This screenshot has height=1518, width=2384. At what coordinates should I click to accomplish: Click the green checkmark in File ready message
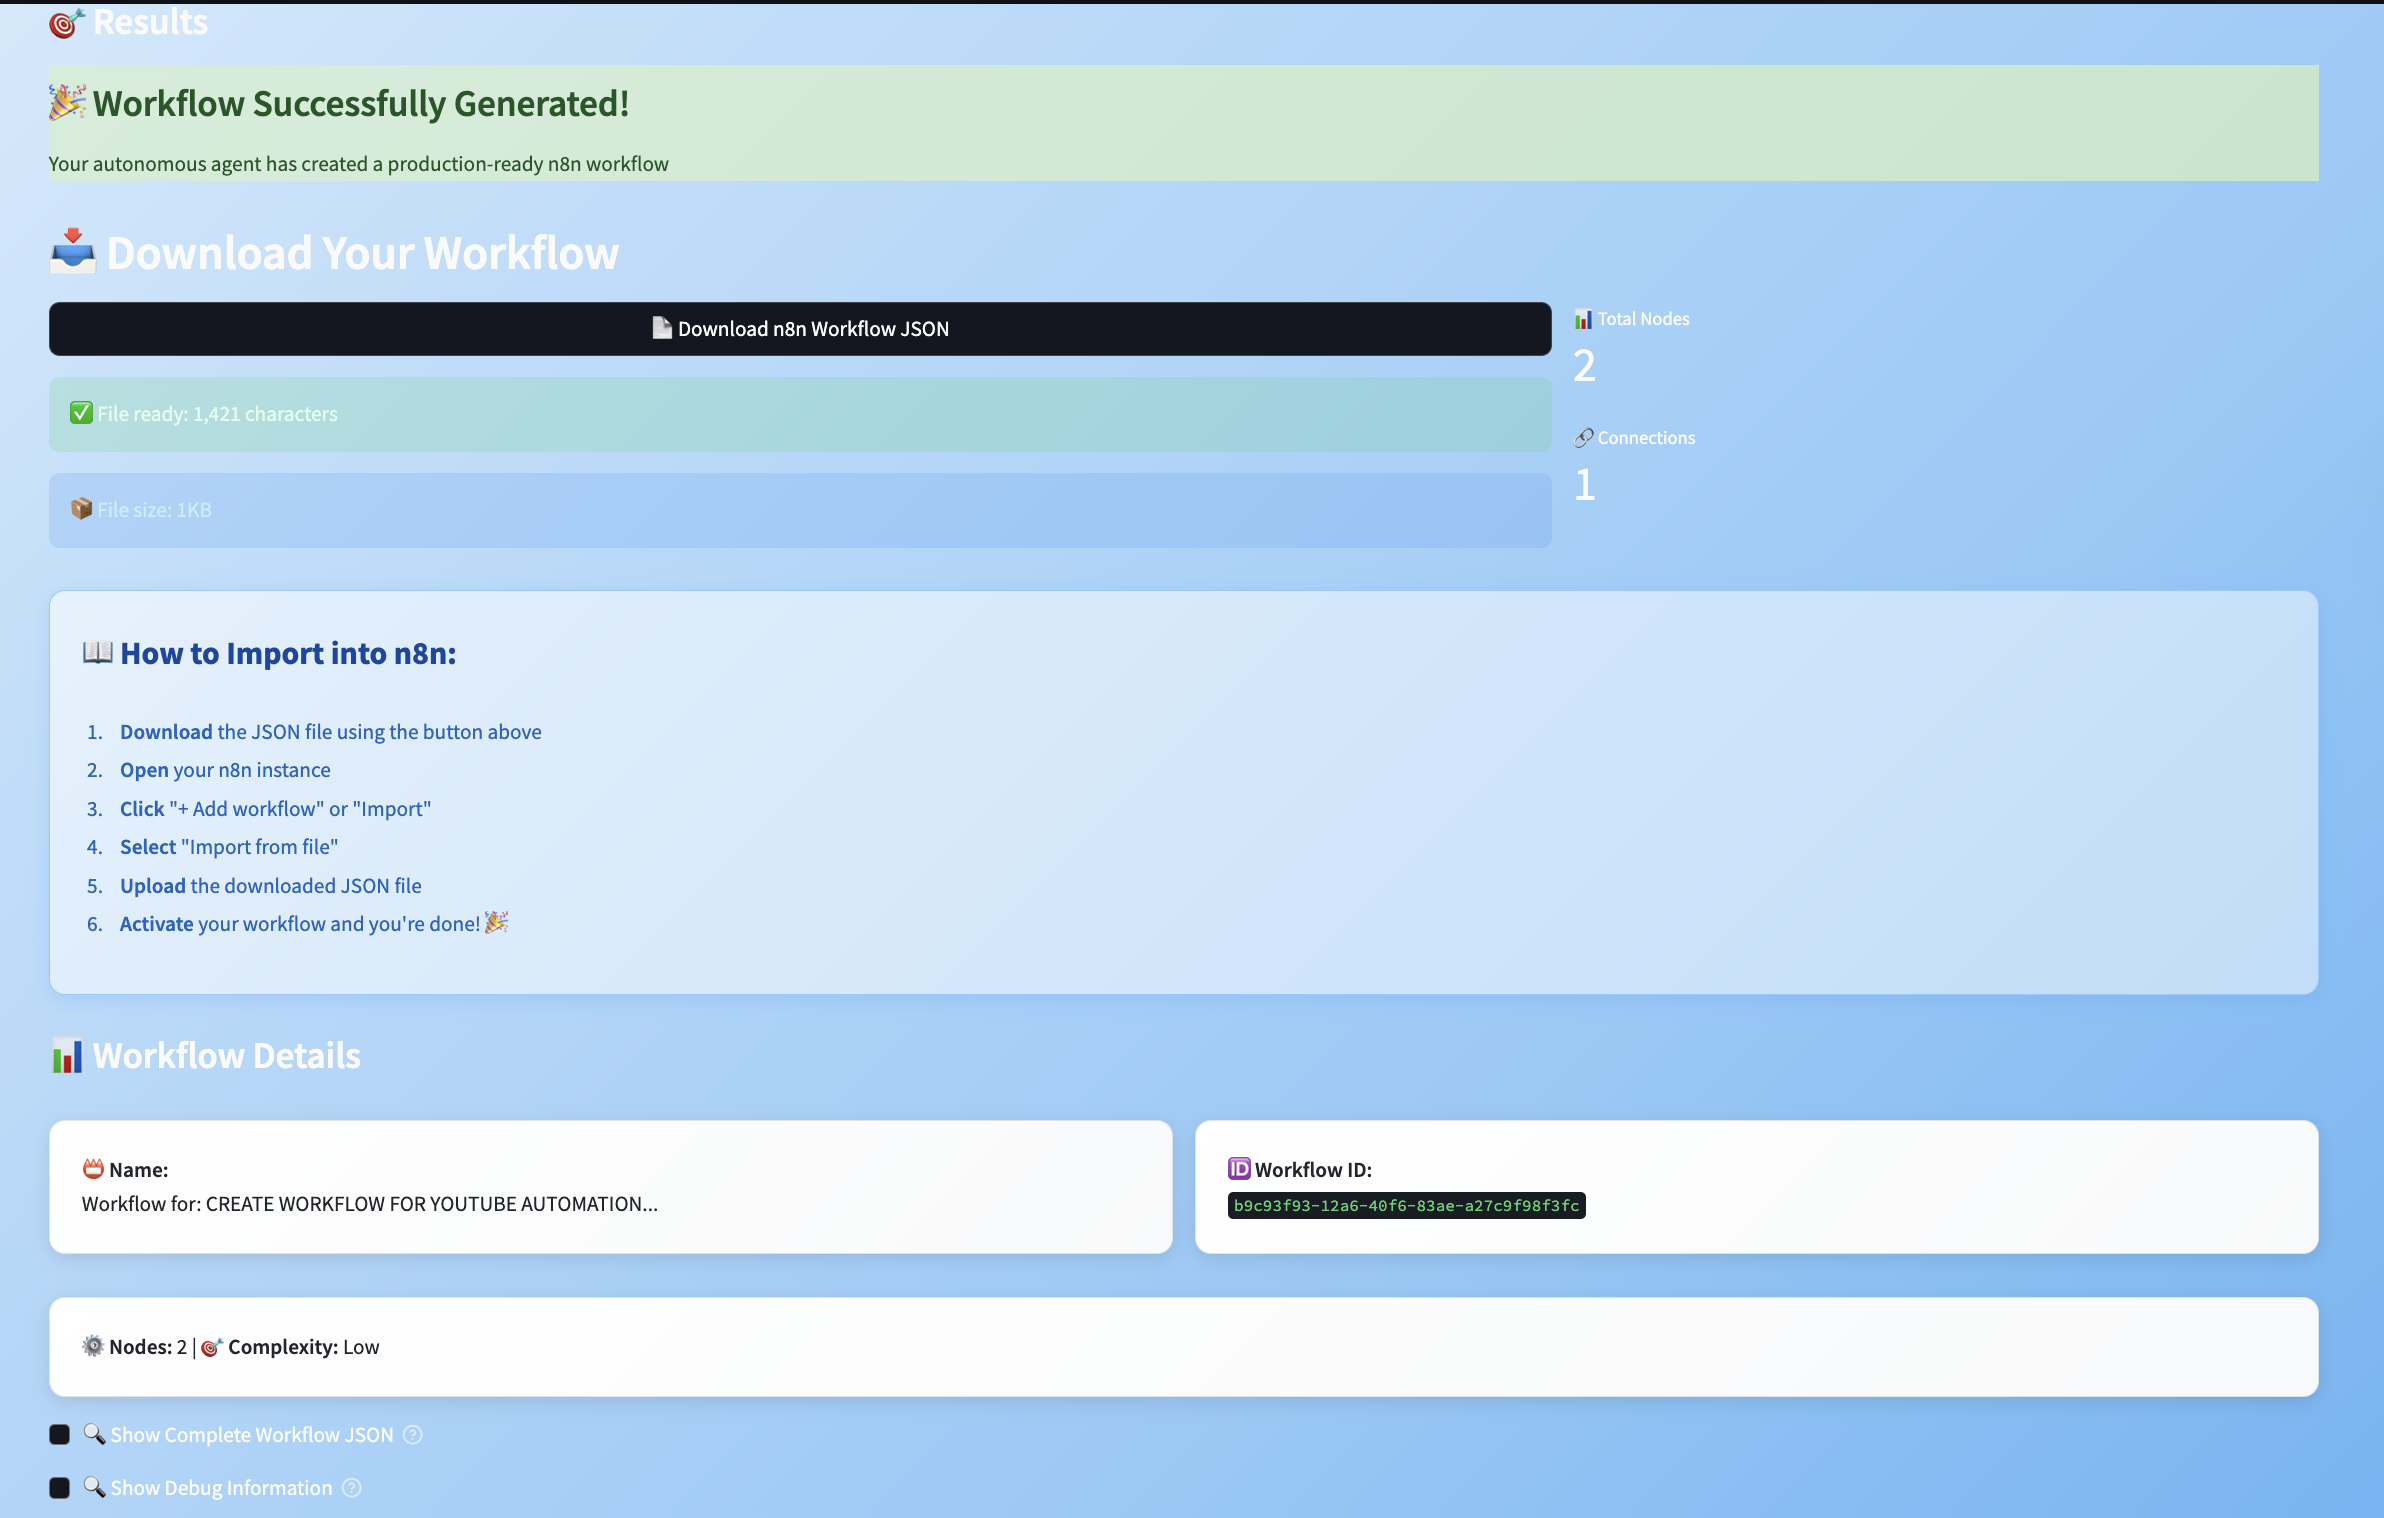(x=81, y=413)
